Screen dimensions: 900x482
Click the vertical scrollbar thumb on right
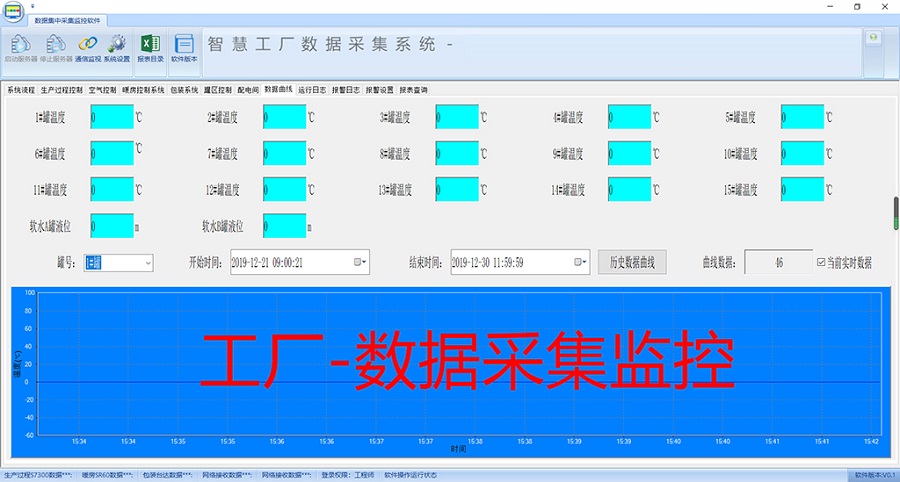pyautogui.click(x=895, y=213)
